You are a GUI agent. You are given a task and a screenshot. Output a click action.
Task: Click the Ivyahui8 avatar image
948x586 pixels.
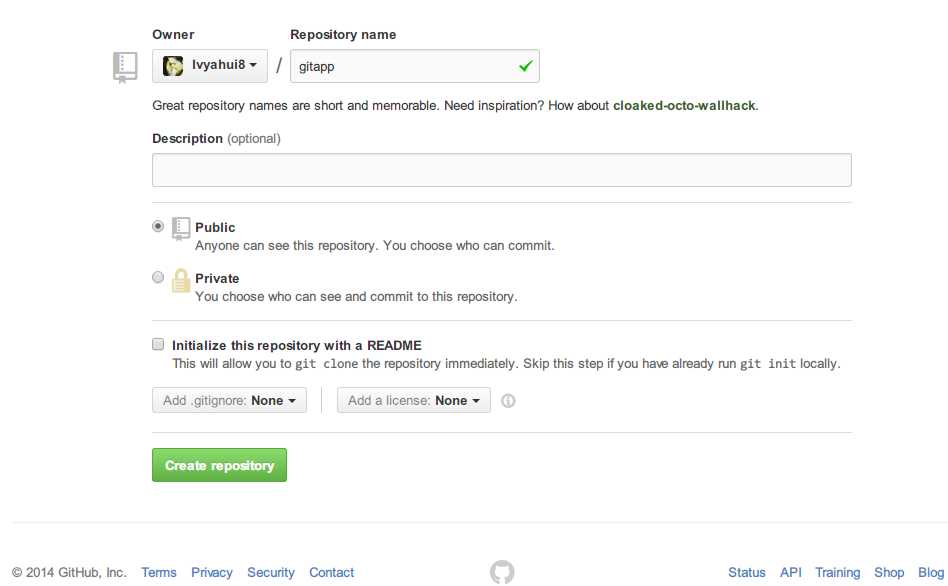(x=173, y=65)
